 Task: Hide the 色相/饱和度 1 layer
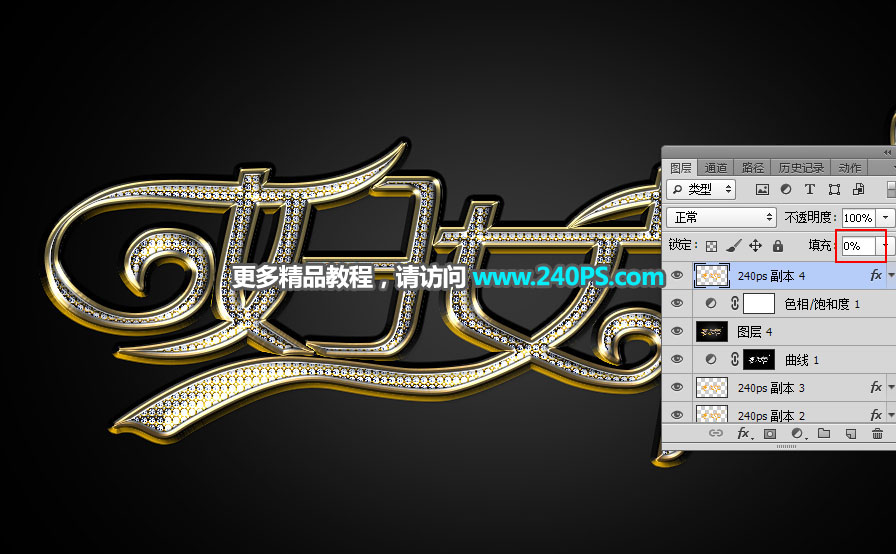tap(677, 303)
